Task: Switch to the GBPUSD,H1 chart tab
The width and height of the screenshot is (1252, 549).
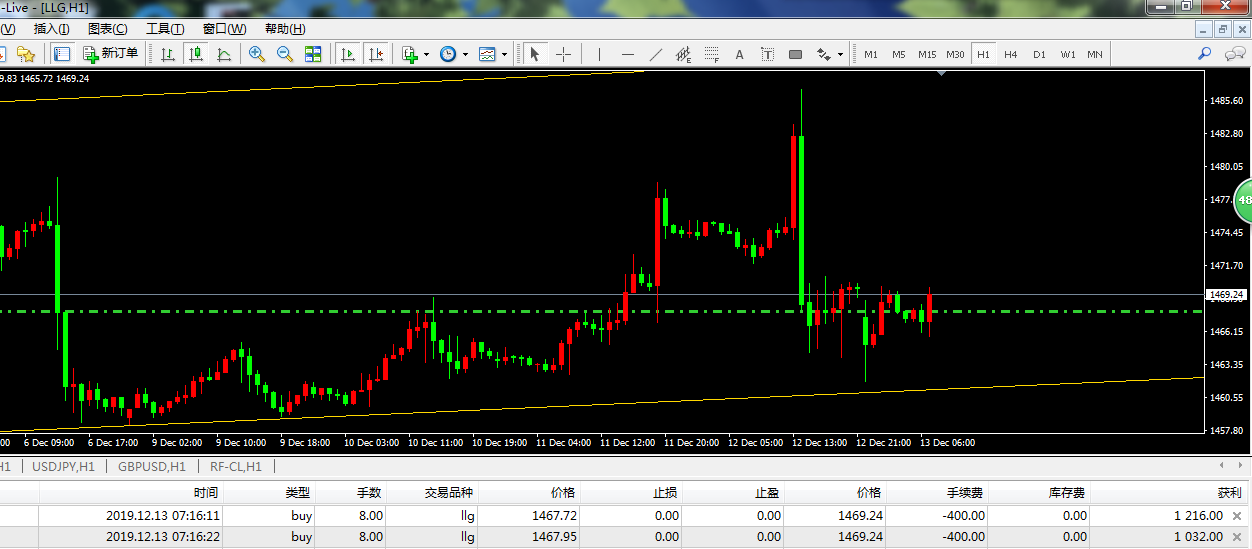Action: click(151, 466)
